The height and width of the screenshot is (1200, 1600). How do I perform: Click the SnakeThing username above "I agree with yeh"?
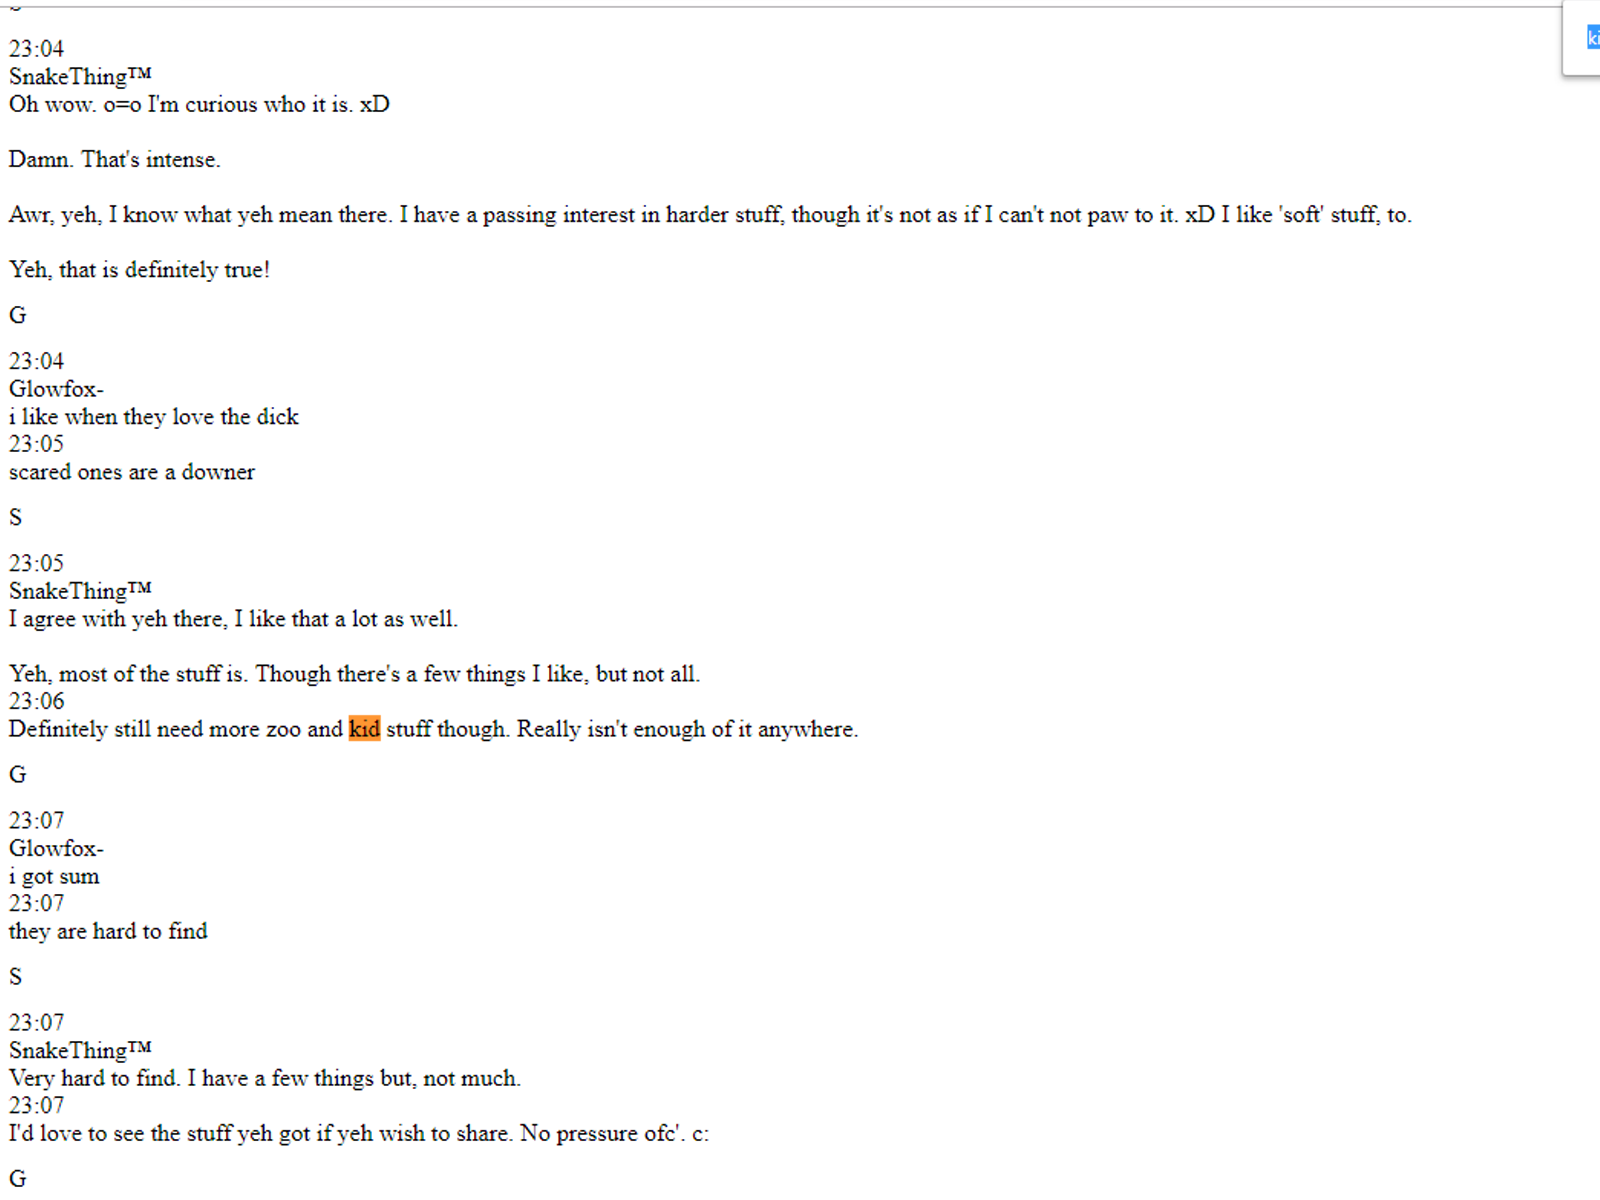(80, 591)
